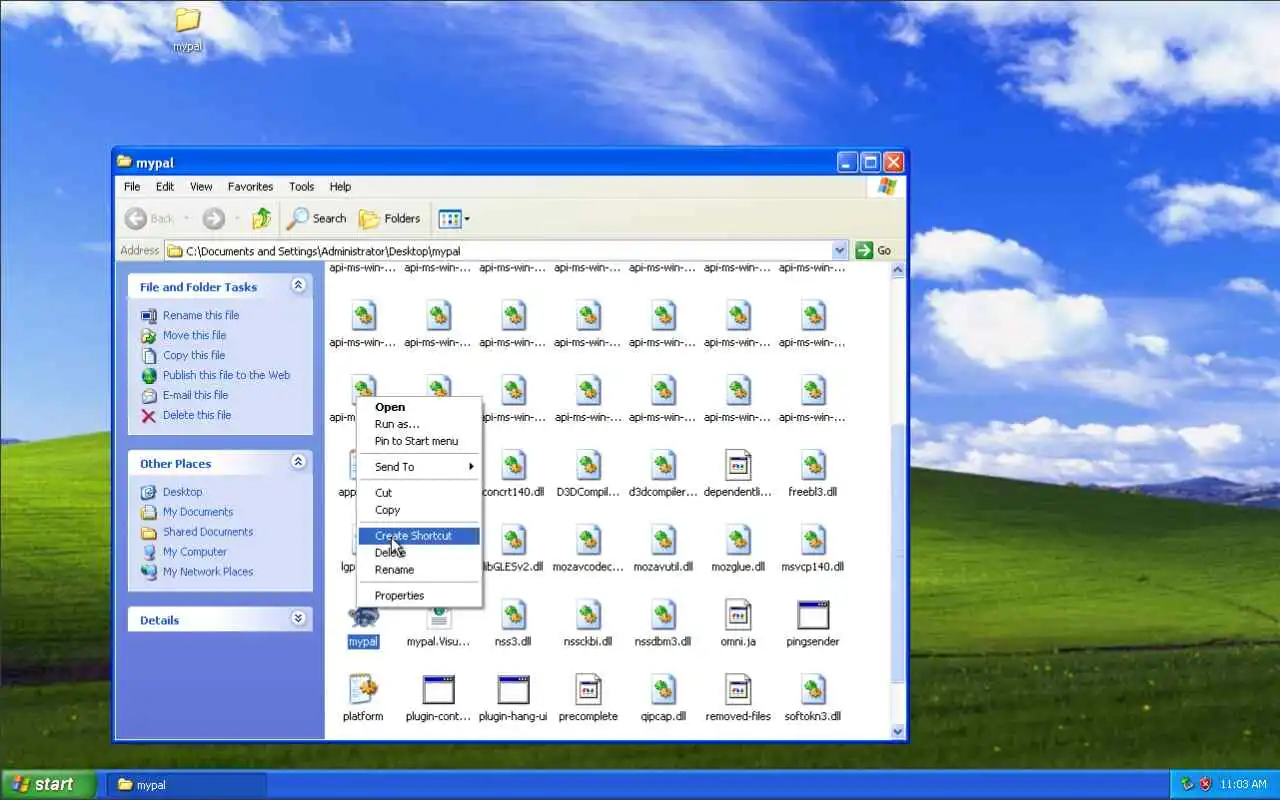
Task: Go to My Documents in Other Places
Action: [x=198, y=512]
